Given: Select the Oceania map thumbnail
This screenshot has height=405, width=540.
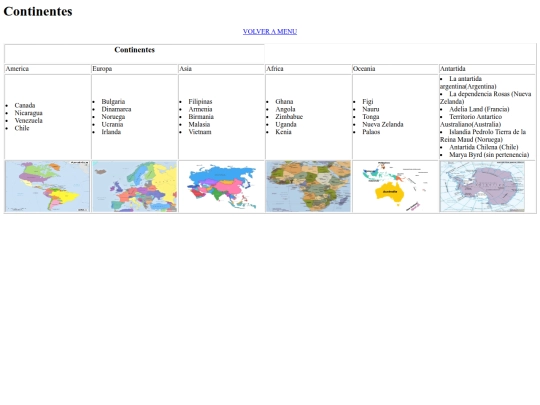Looking at the screenshot, I should tap(395, 186).
